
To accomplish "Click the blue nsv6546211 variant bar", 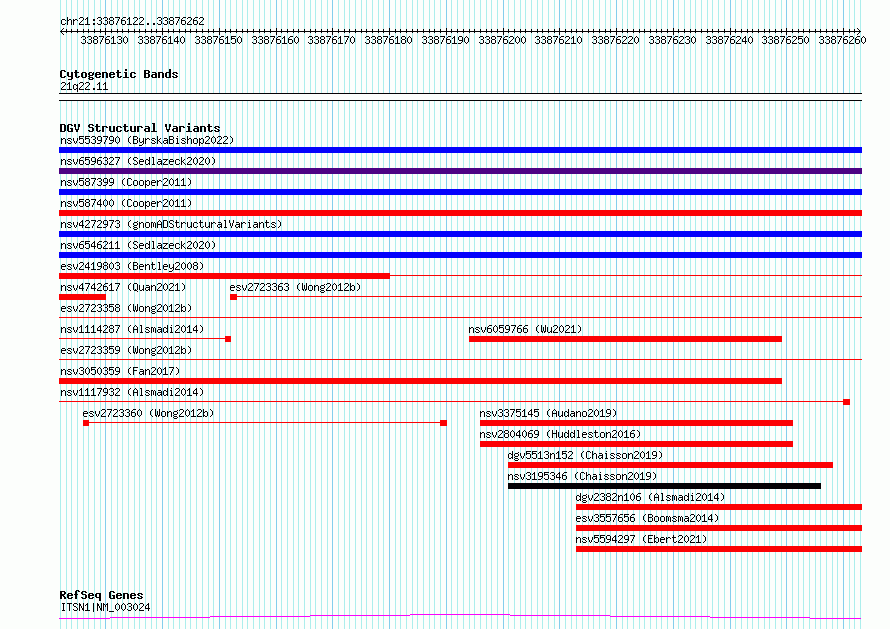I will (460, 255).
